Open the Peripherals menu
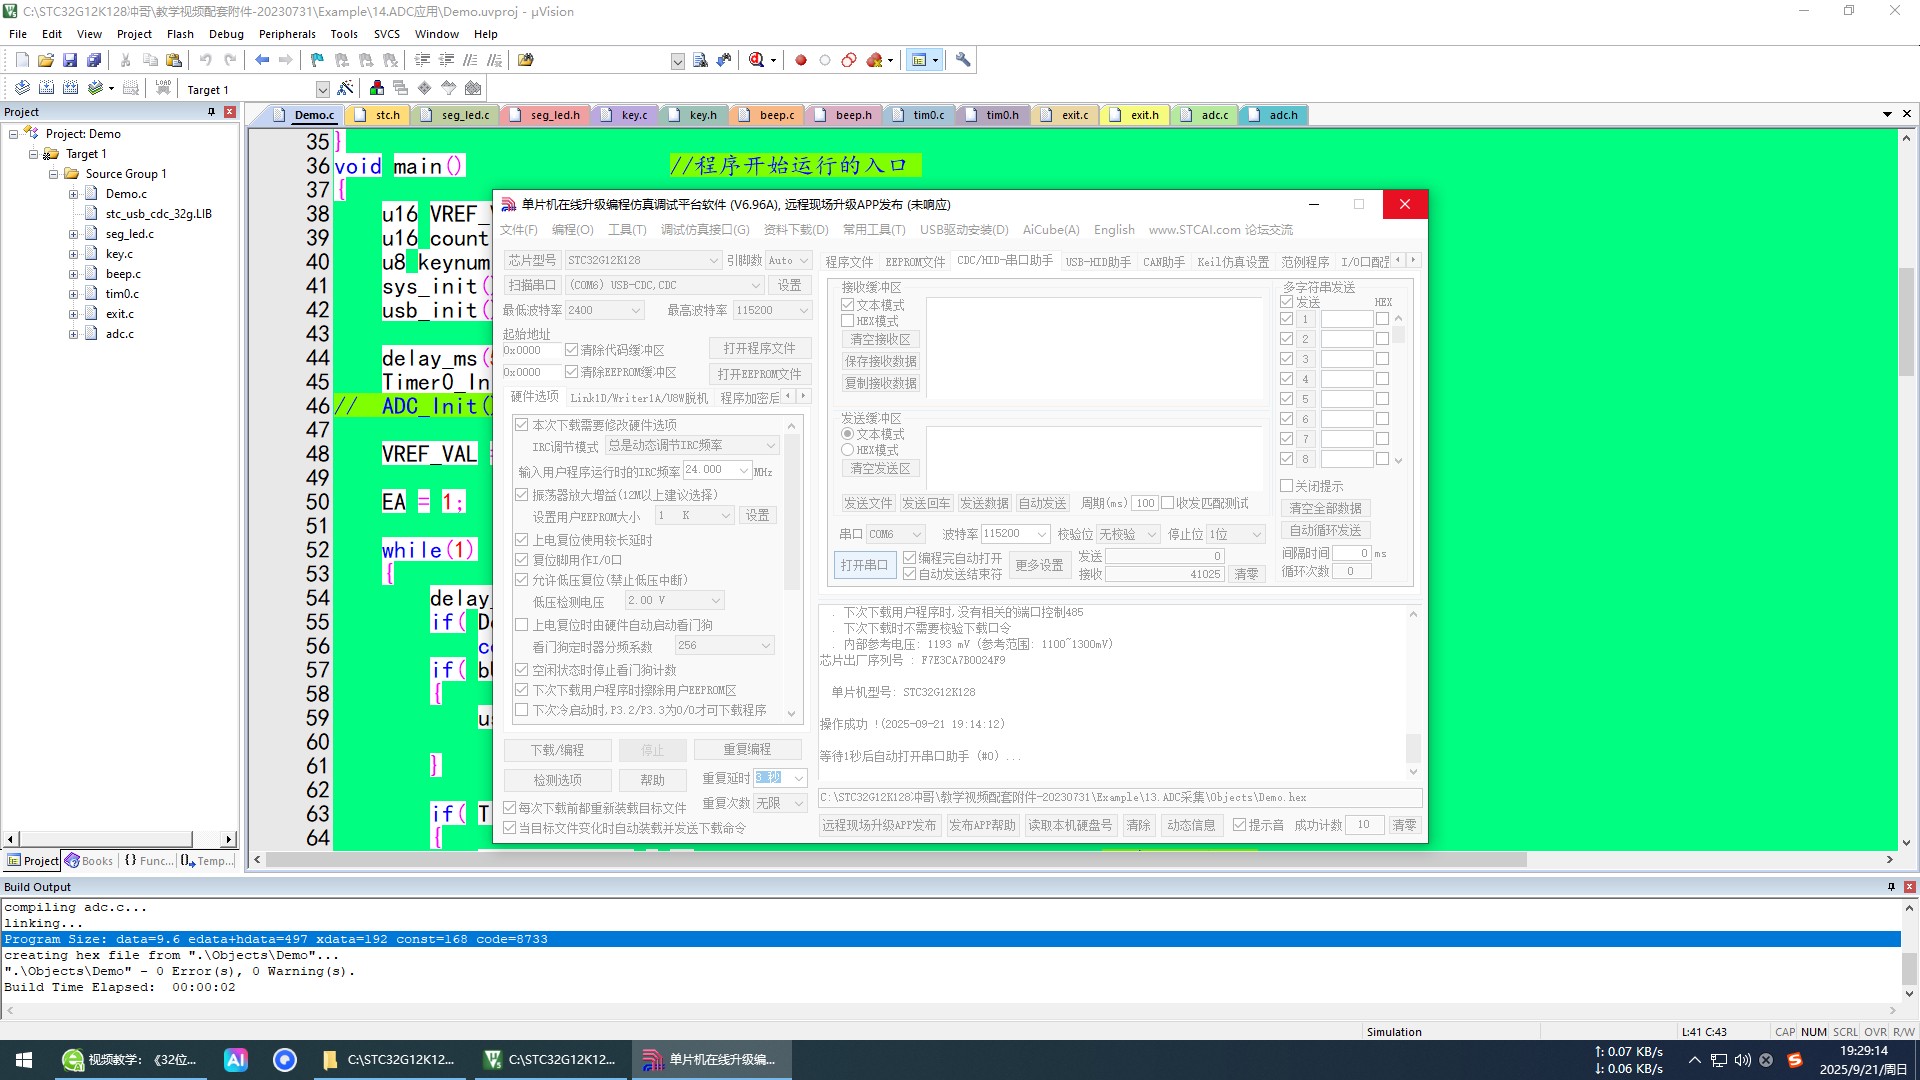The image size is (1920, 1080). pos(287,33)
